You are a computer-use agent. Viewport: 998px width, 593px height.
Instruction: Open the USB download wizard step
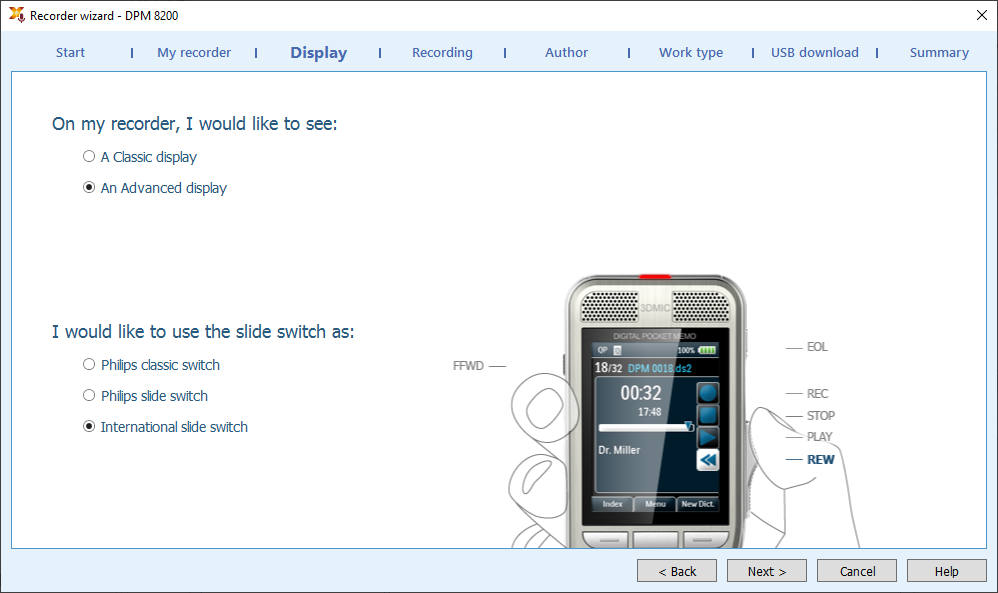[x=815, y=53]
